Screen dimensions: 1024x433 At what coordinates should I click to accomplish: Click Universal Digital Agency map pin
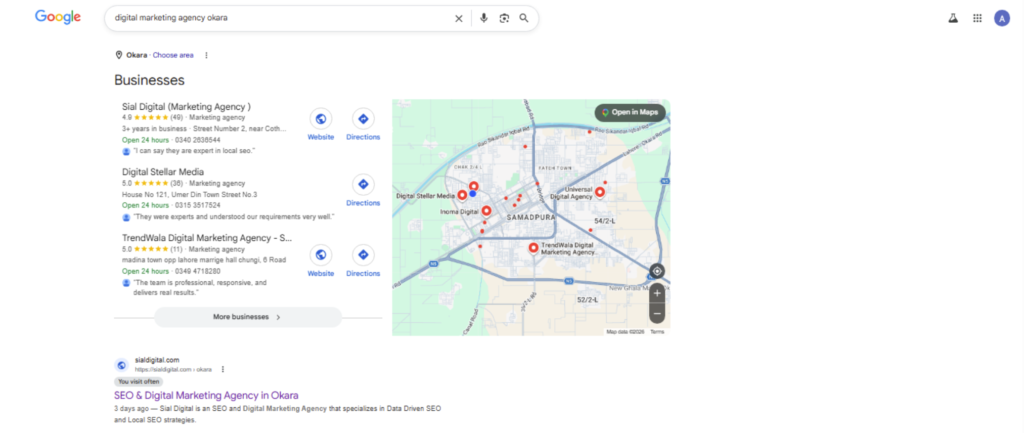[x=600, y=192]
